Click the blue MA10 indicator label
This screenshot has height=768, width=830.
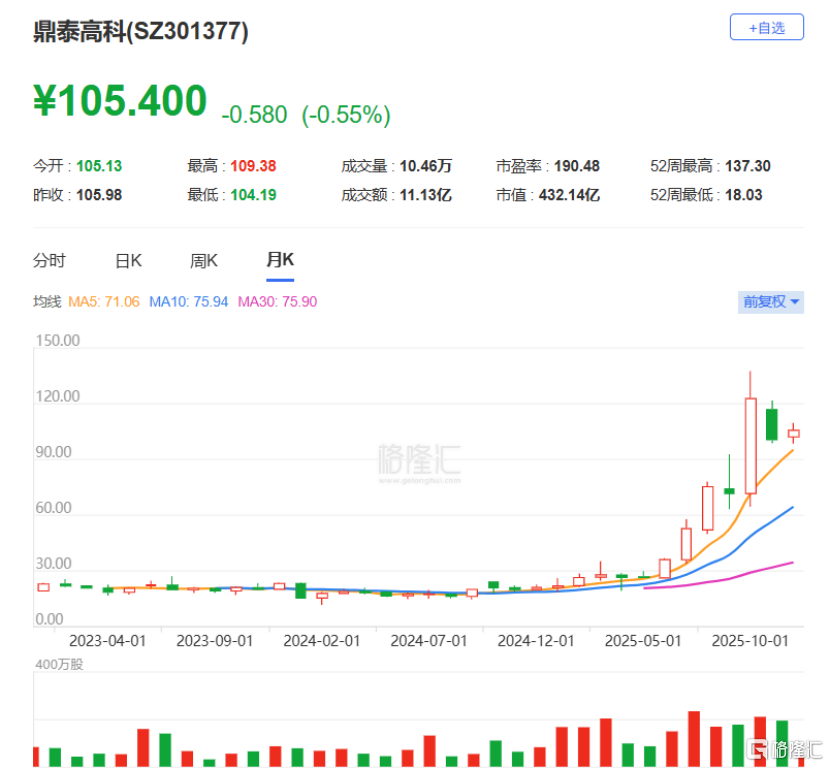coord(188,301)
